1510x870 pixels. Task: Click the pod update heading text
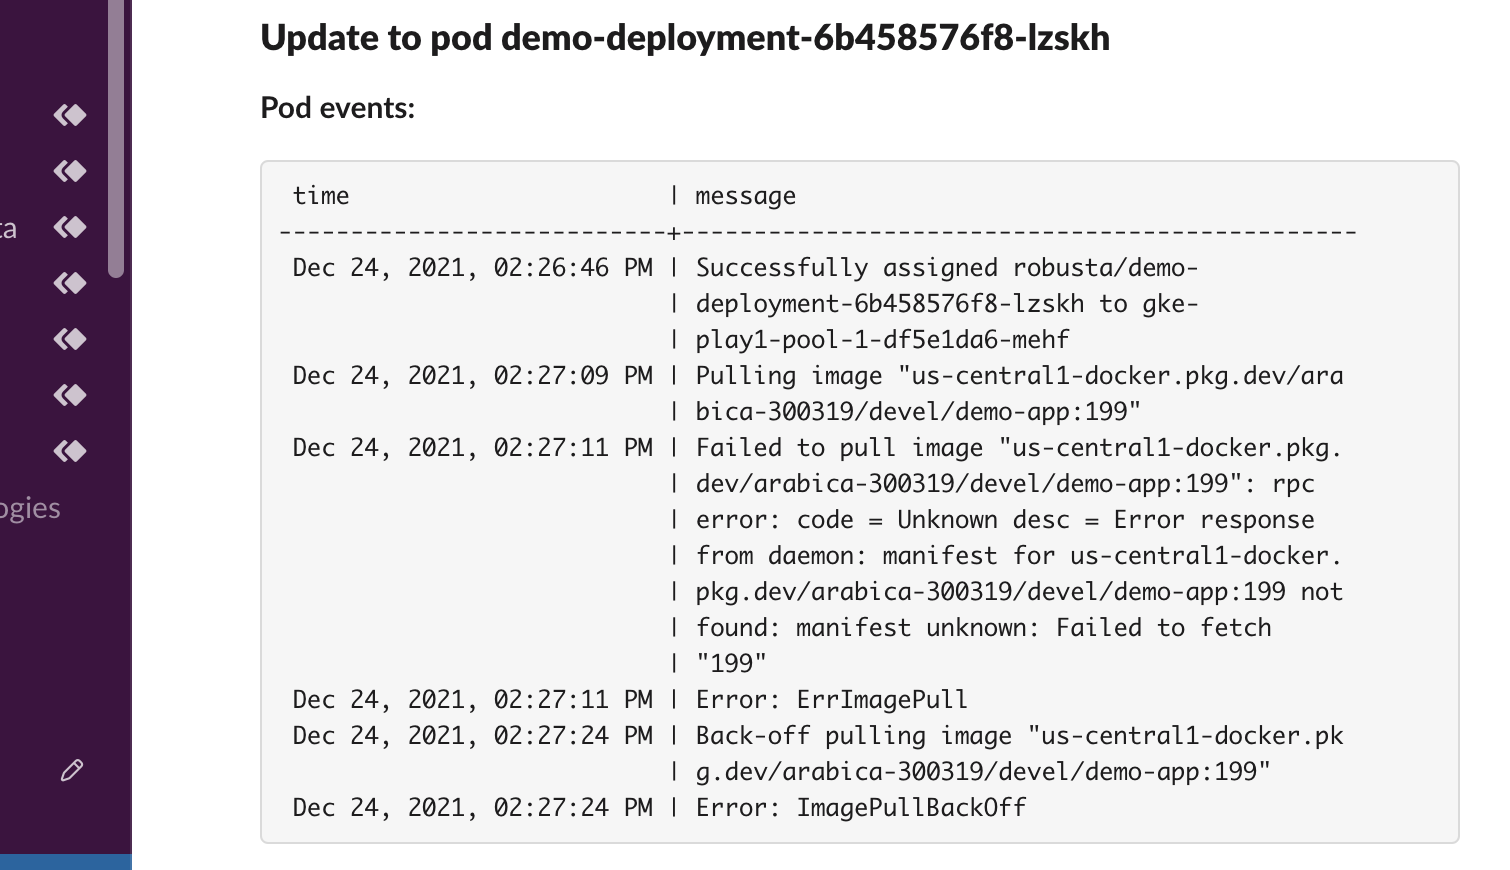coord(685,37)
